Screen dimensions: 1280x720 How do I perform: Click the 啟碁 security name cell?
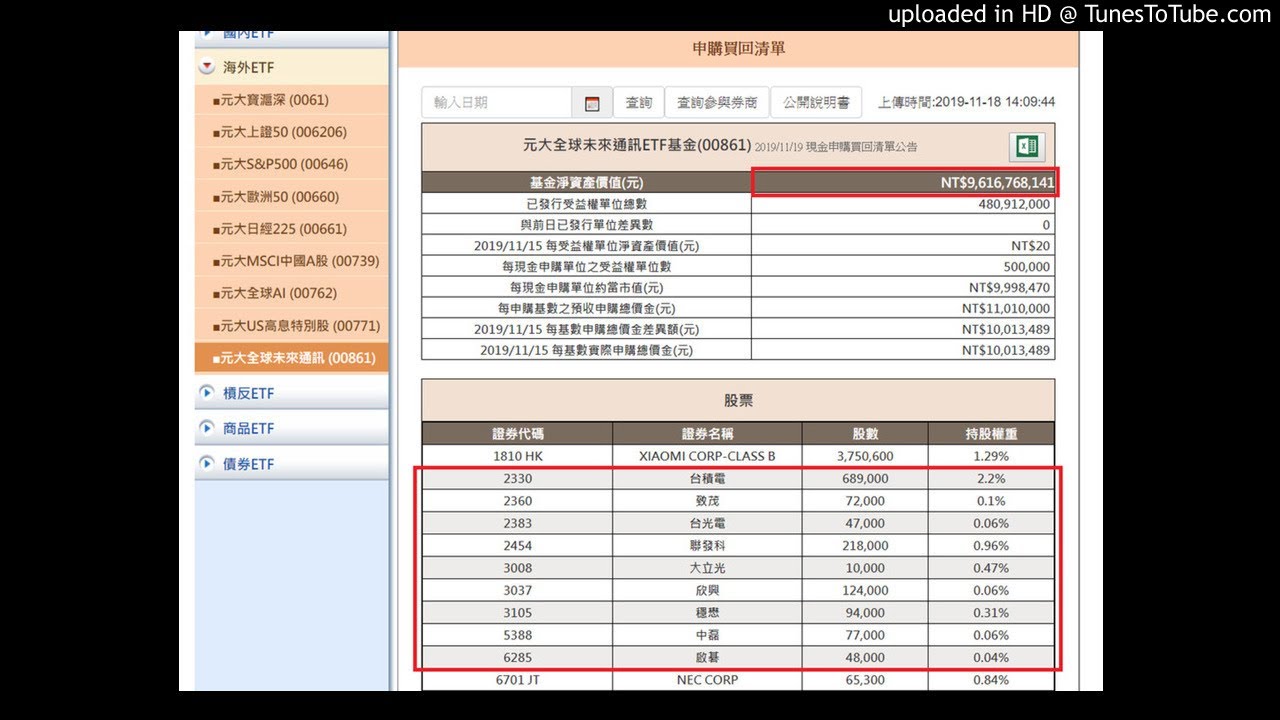pyautogui.click(x=707, y=658)
